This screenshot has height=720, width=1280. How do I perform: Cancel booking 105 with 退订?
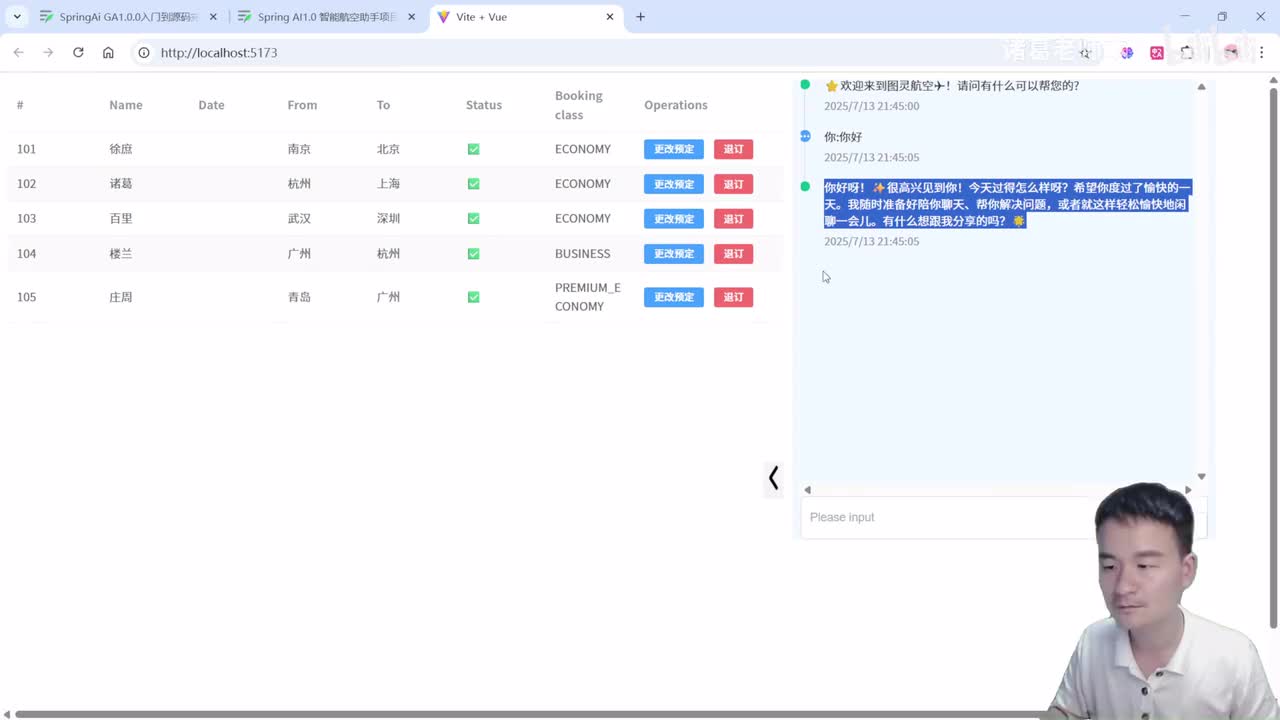pos(733,297)
